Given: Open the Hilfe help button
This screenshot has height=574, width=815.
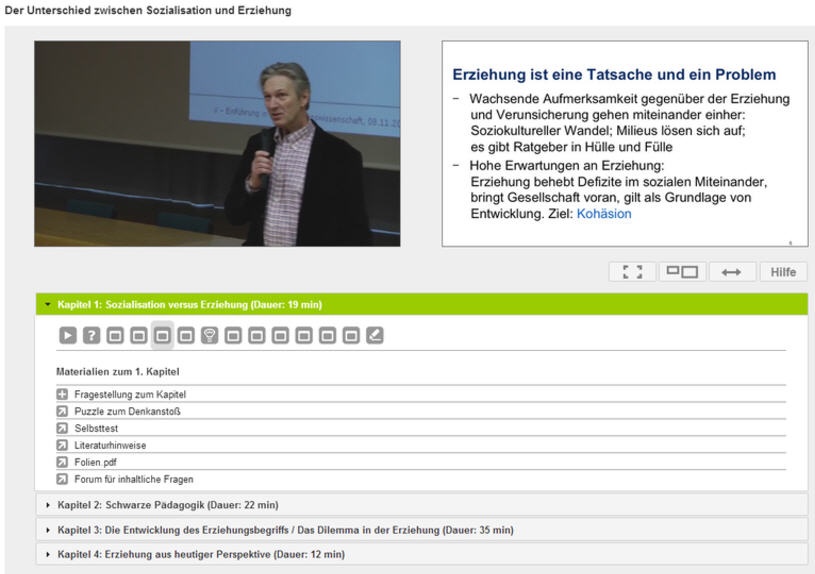Looking at the screenshot, I should (783, 272).
